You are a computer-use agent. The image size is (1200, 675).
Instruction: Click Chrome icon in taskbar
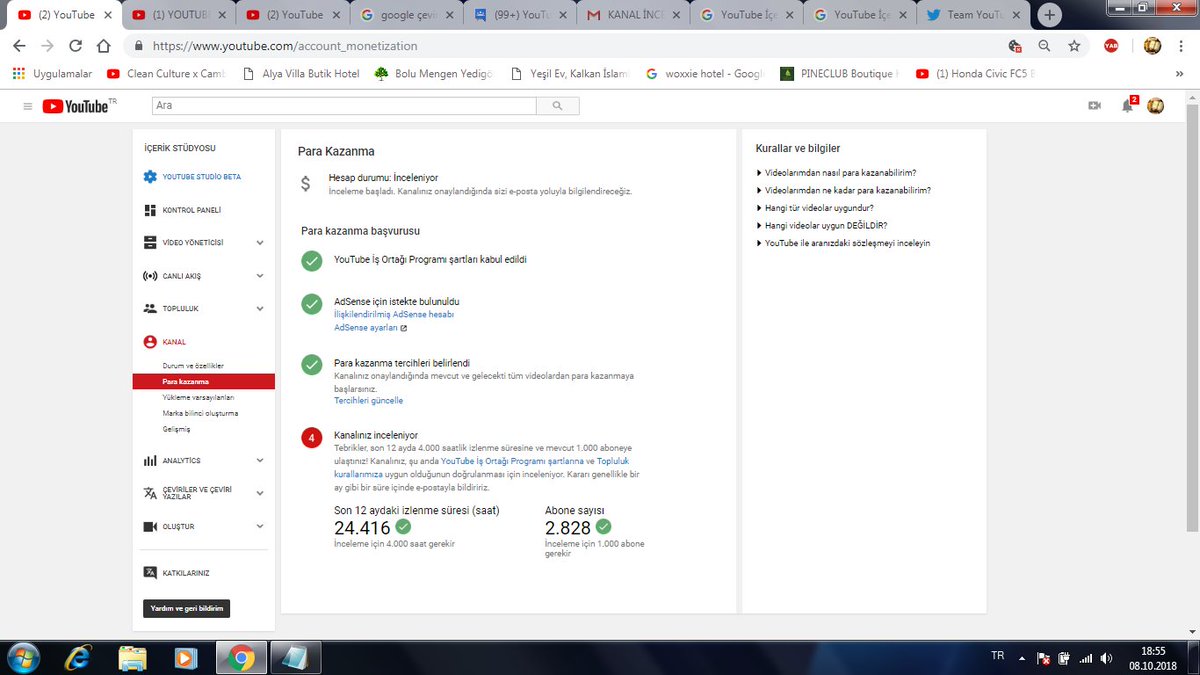(x=240, y=657)
